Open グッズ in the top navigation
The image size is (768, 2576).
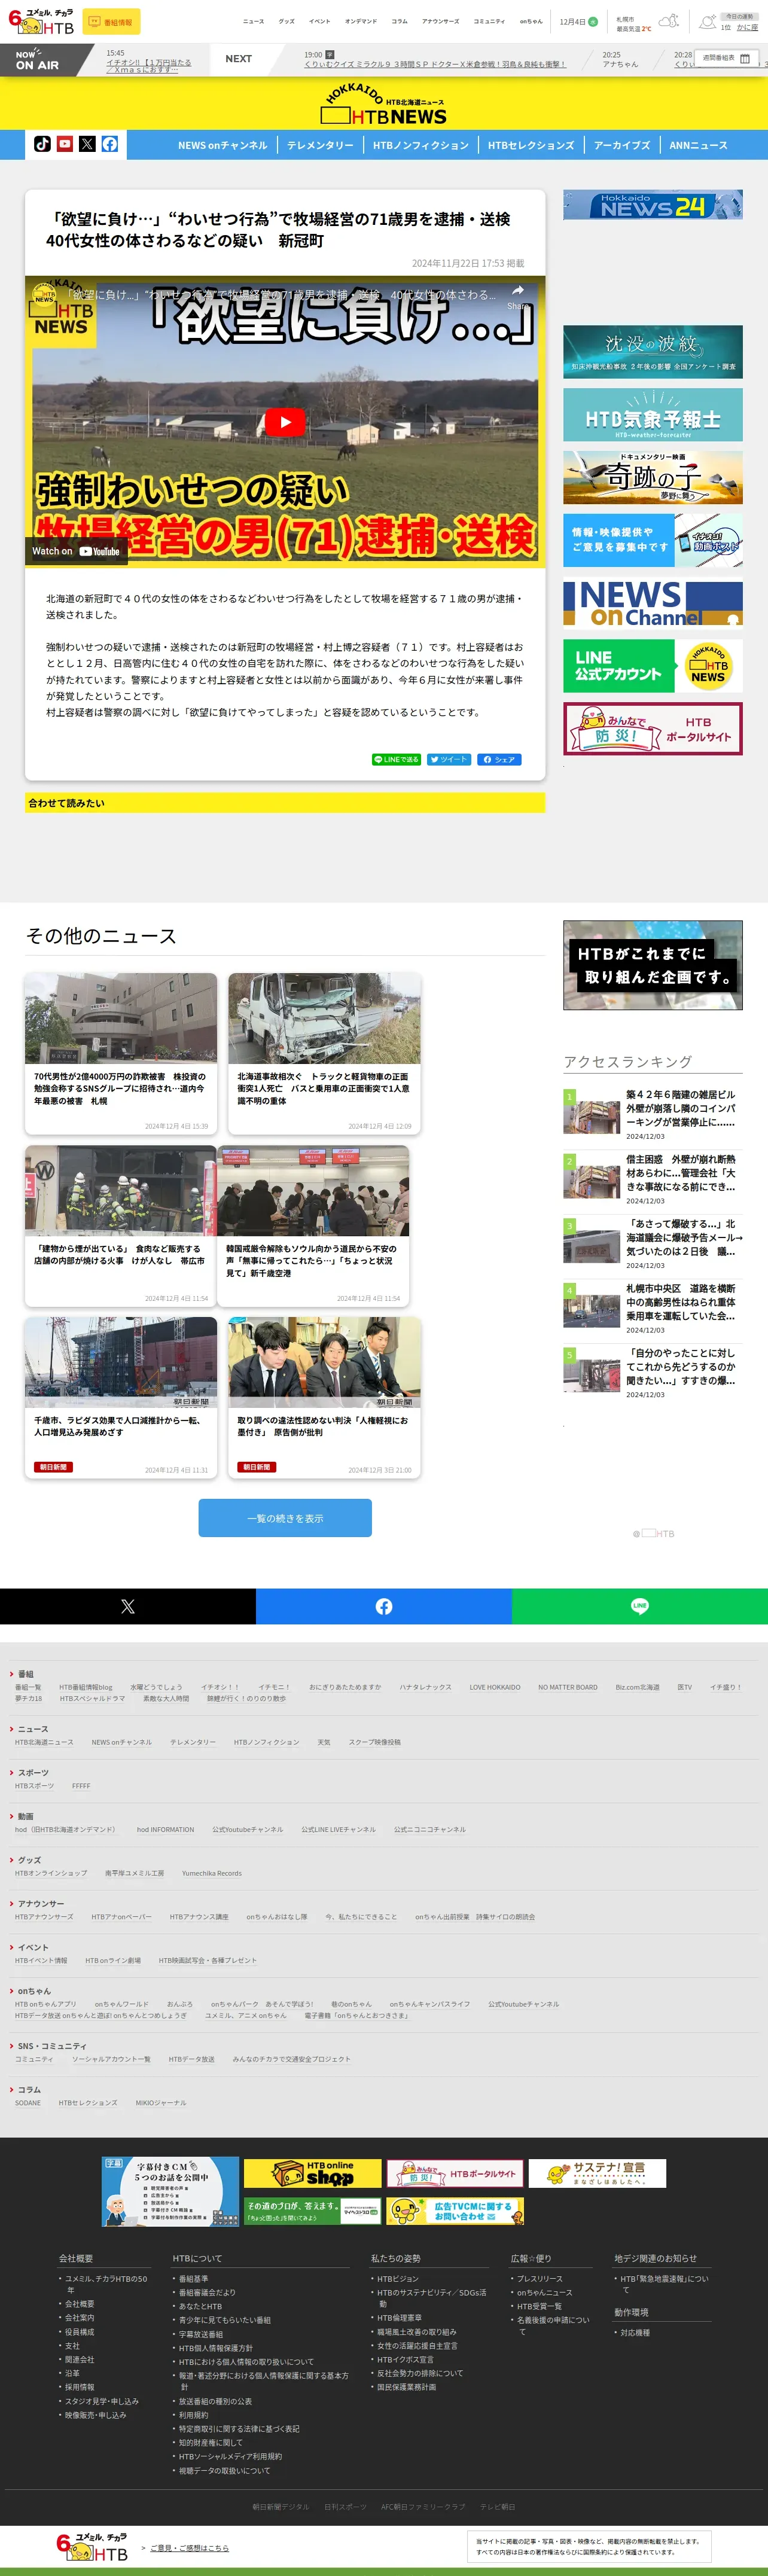tap(287, 21)
